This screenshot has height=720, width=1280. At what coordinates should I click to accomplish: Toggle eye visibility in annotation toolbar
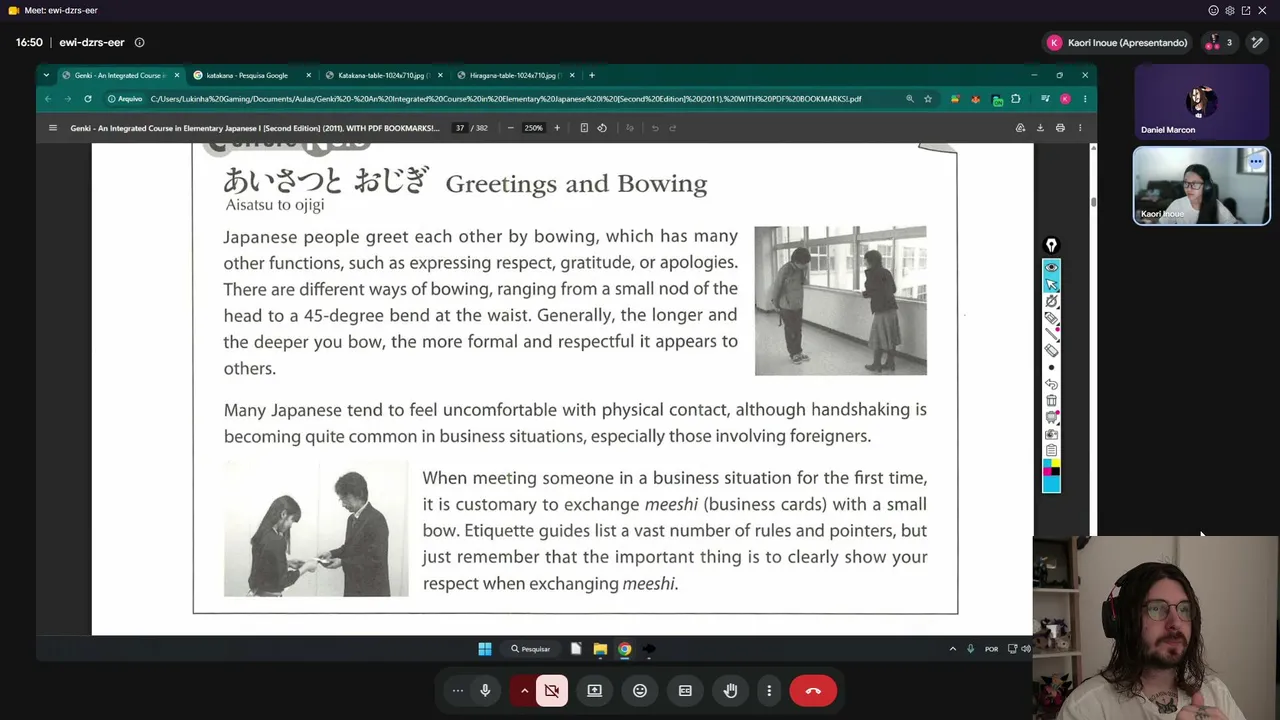pos(1051,267)
